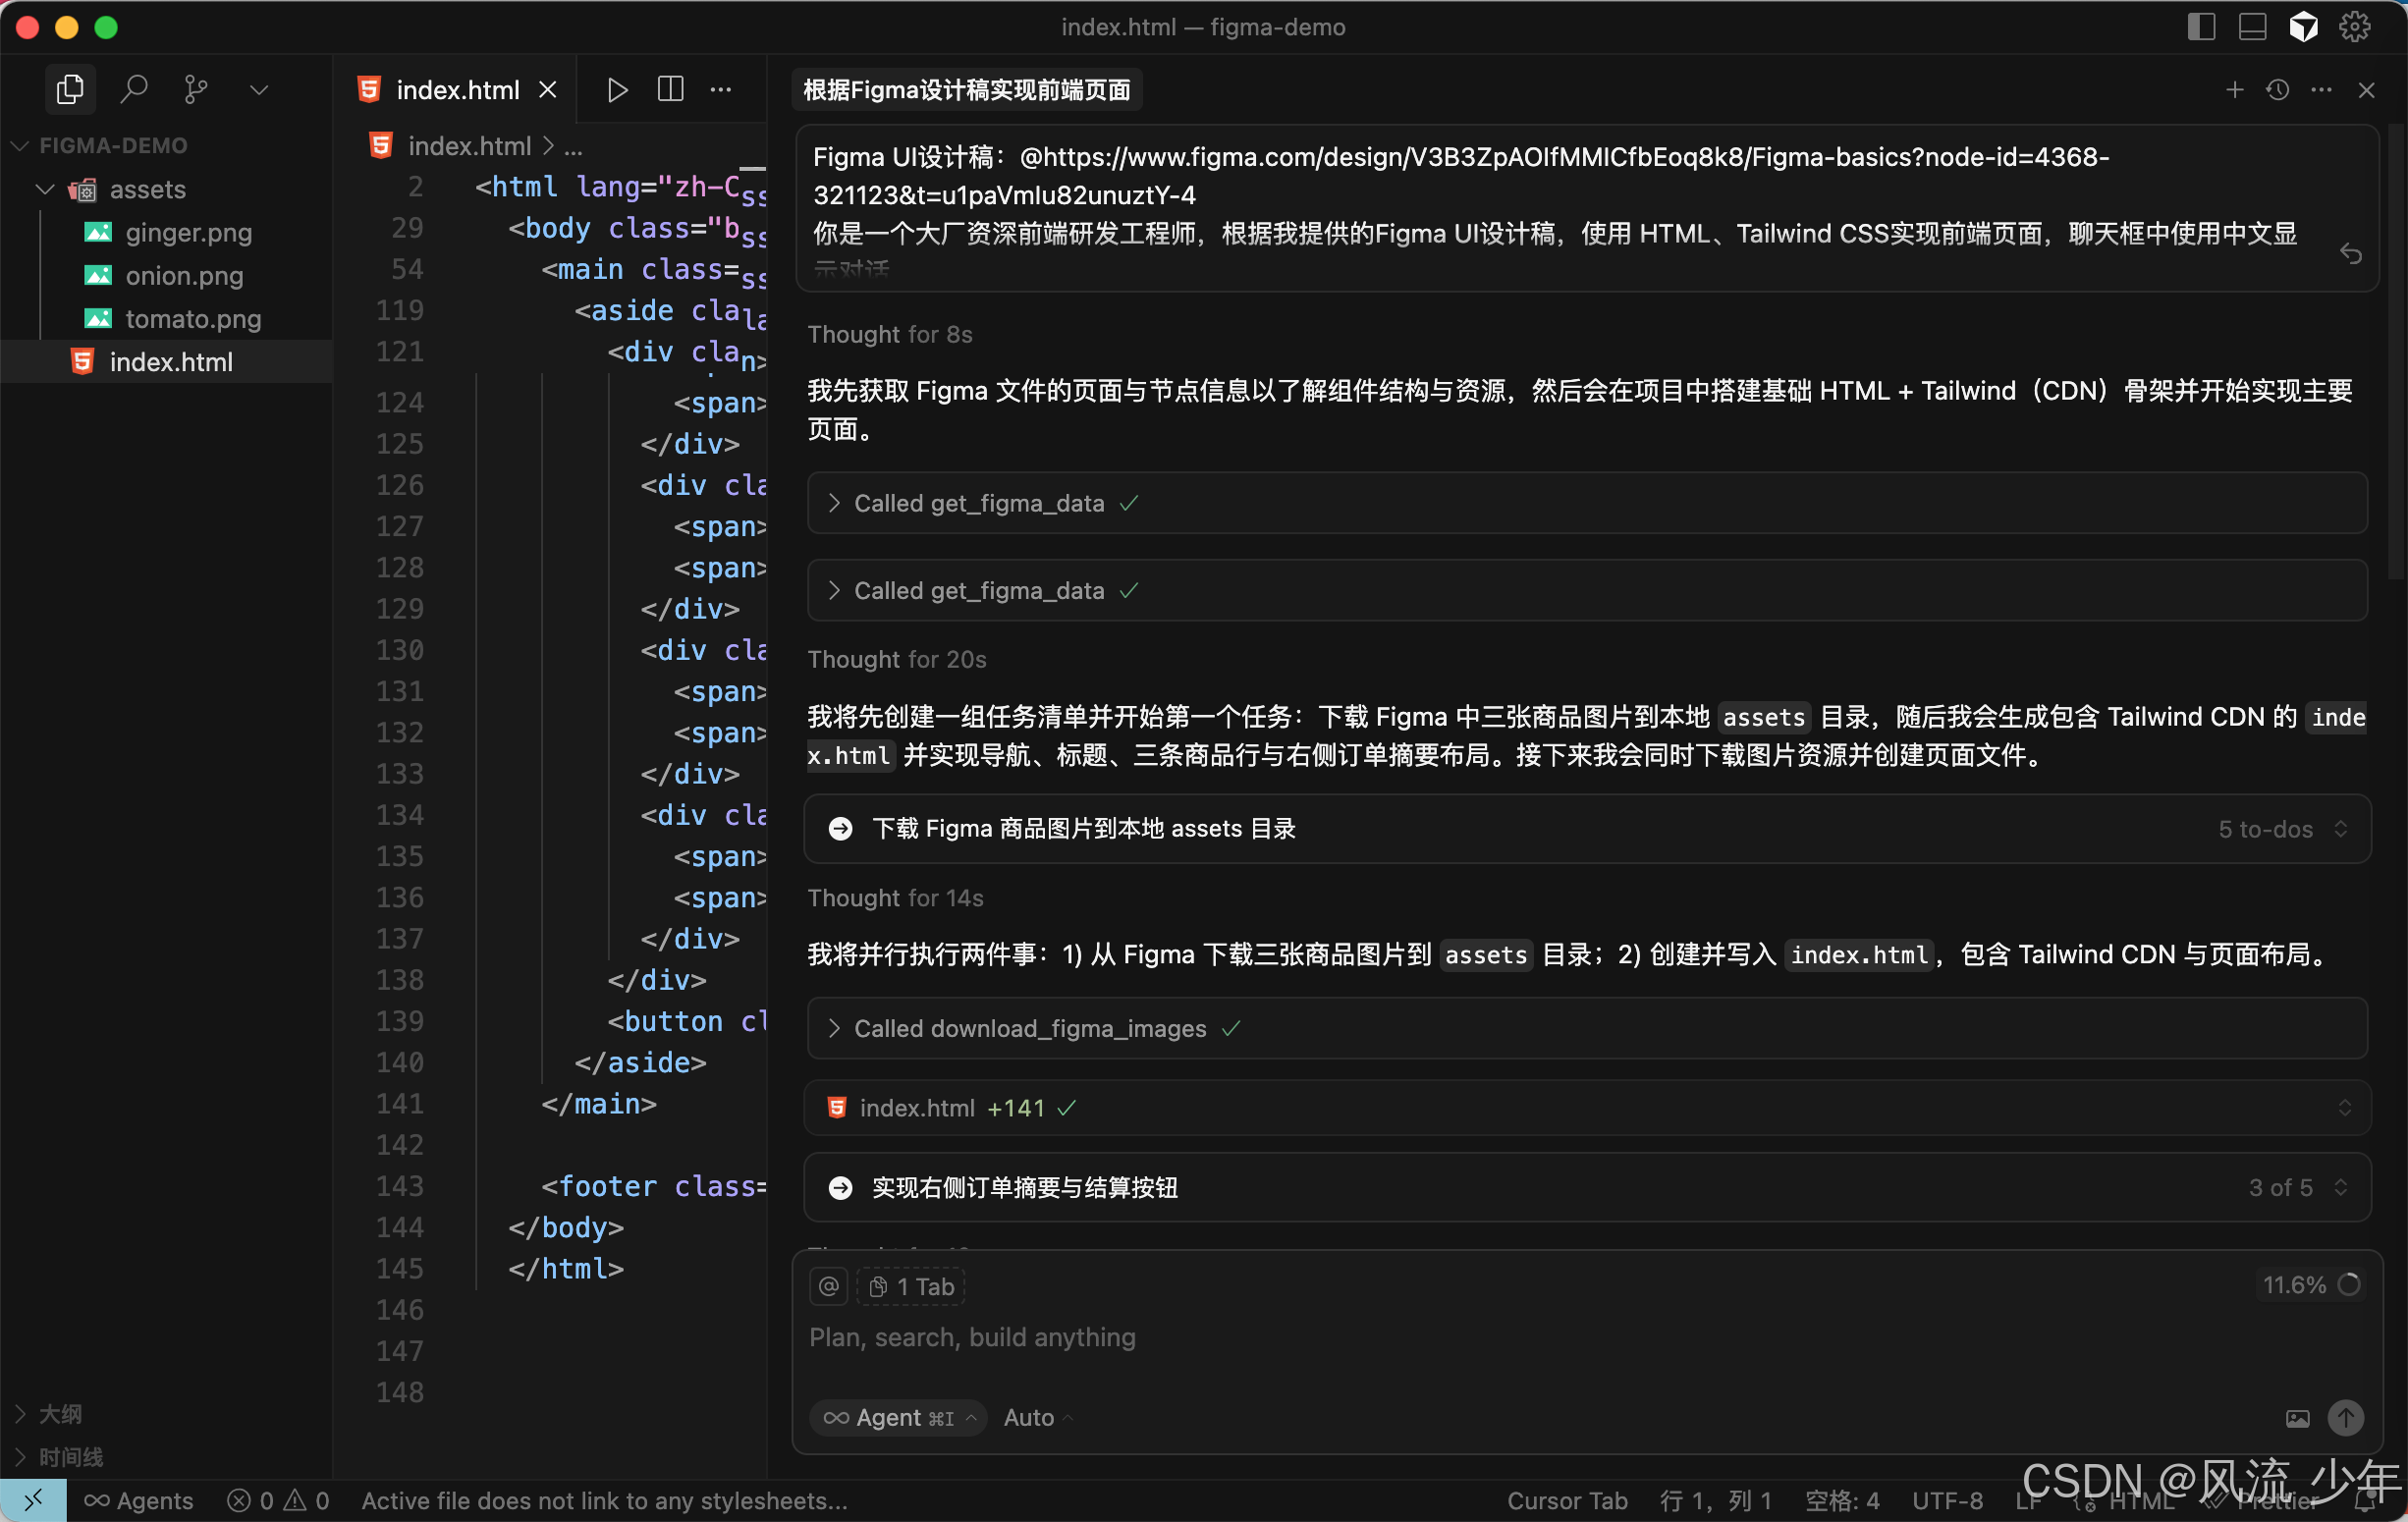Open onion.png in file tree

pos(184,275)
